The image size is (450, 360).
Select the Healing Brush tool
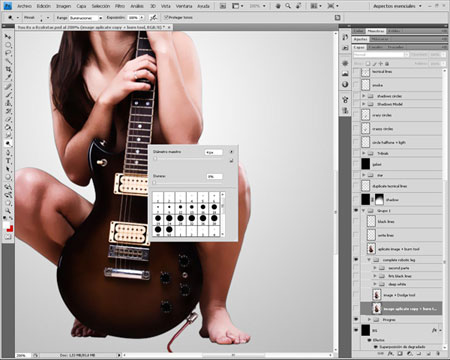(x=8, y=87)
